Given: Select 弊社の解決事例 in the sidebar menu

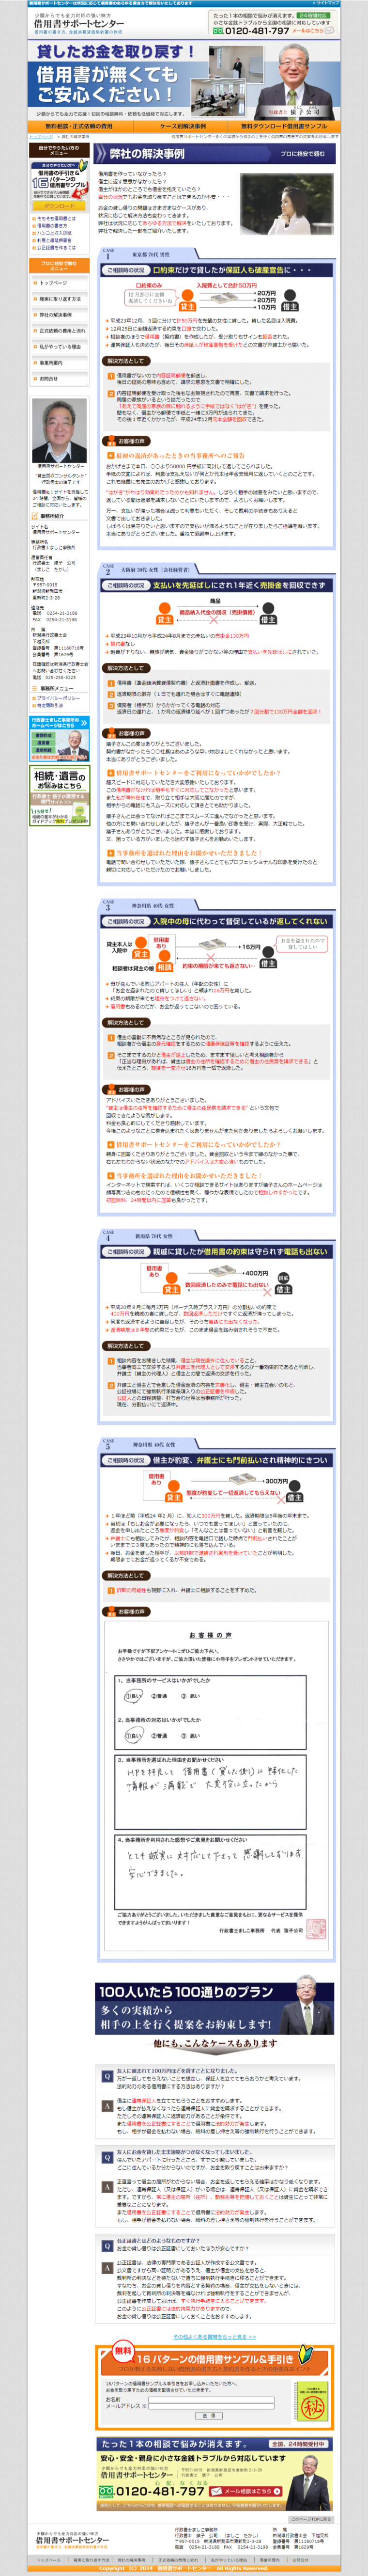Looking at the screenshot, I should pyautogui.click(x=59, y=315).
